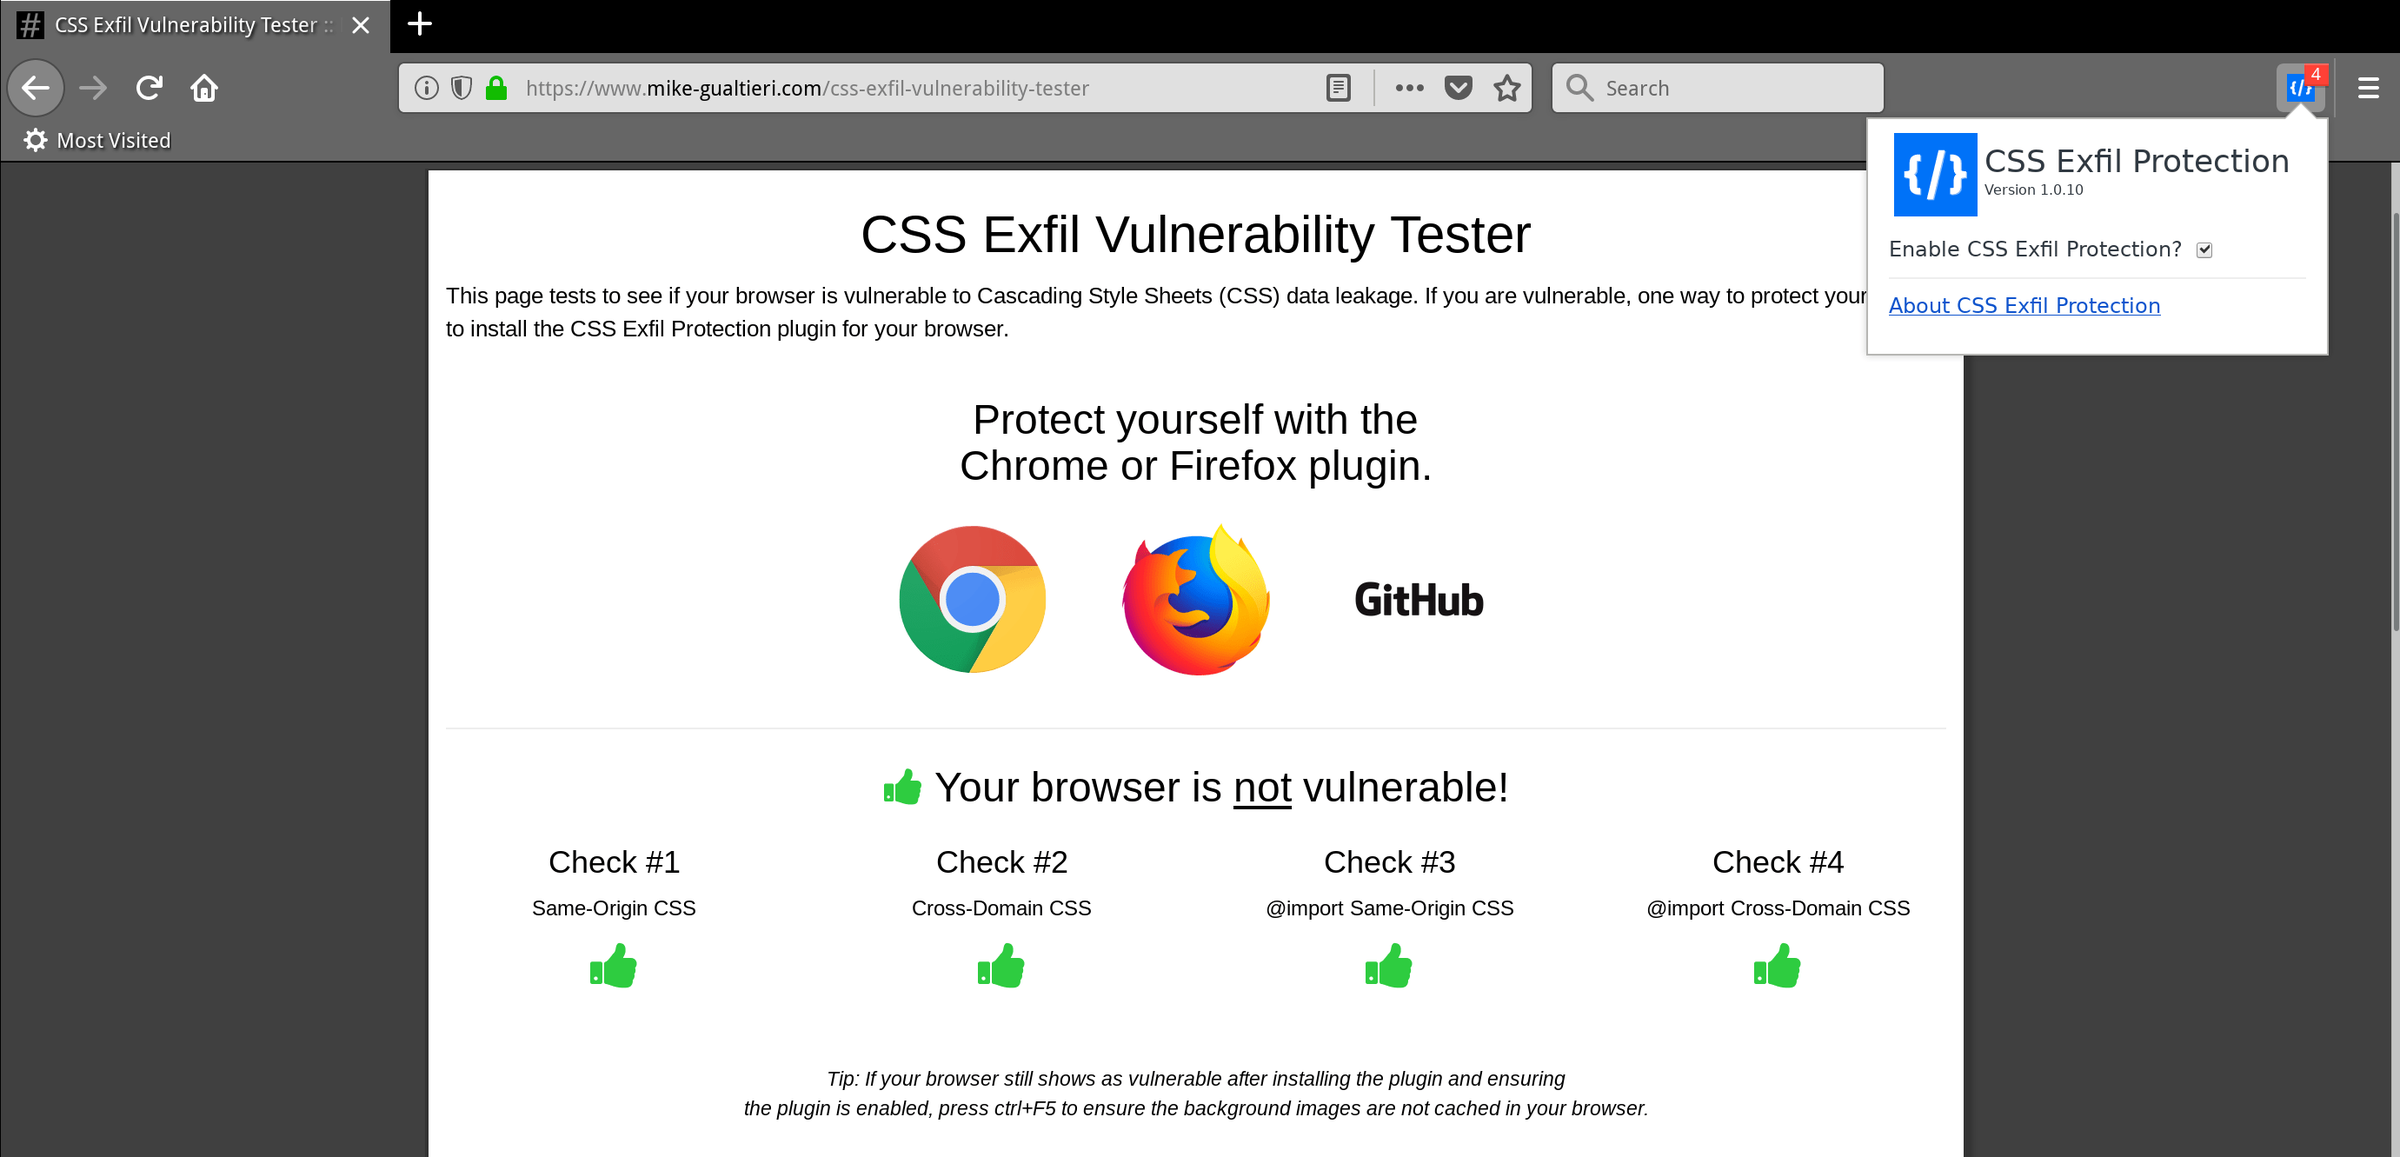Click the back navigation arrow
This screenshot has height=1157, width=2400.
(36, 88)
